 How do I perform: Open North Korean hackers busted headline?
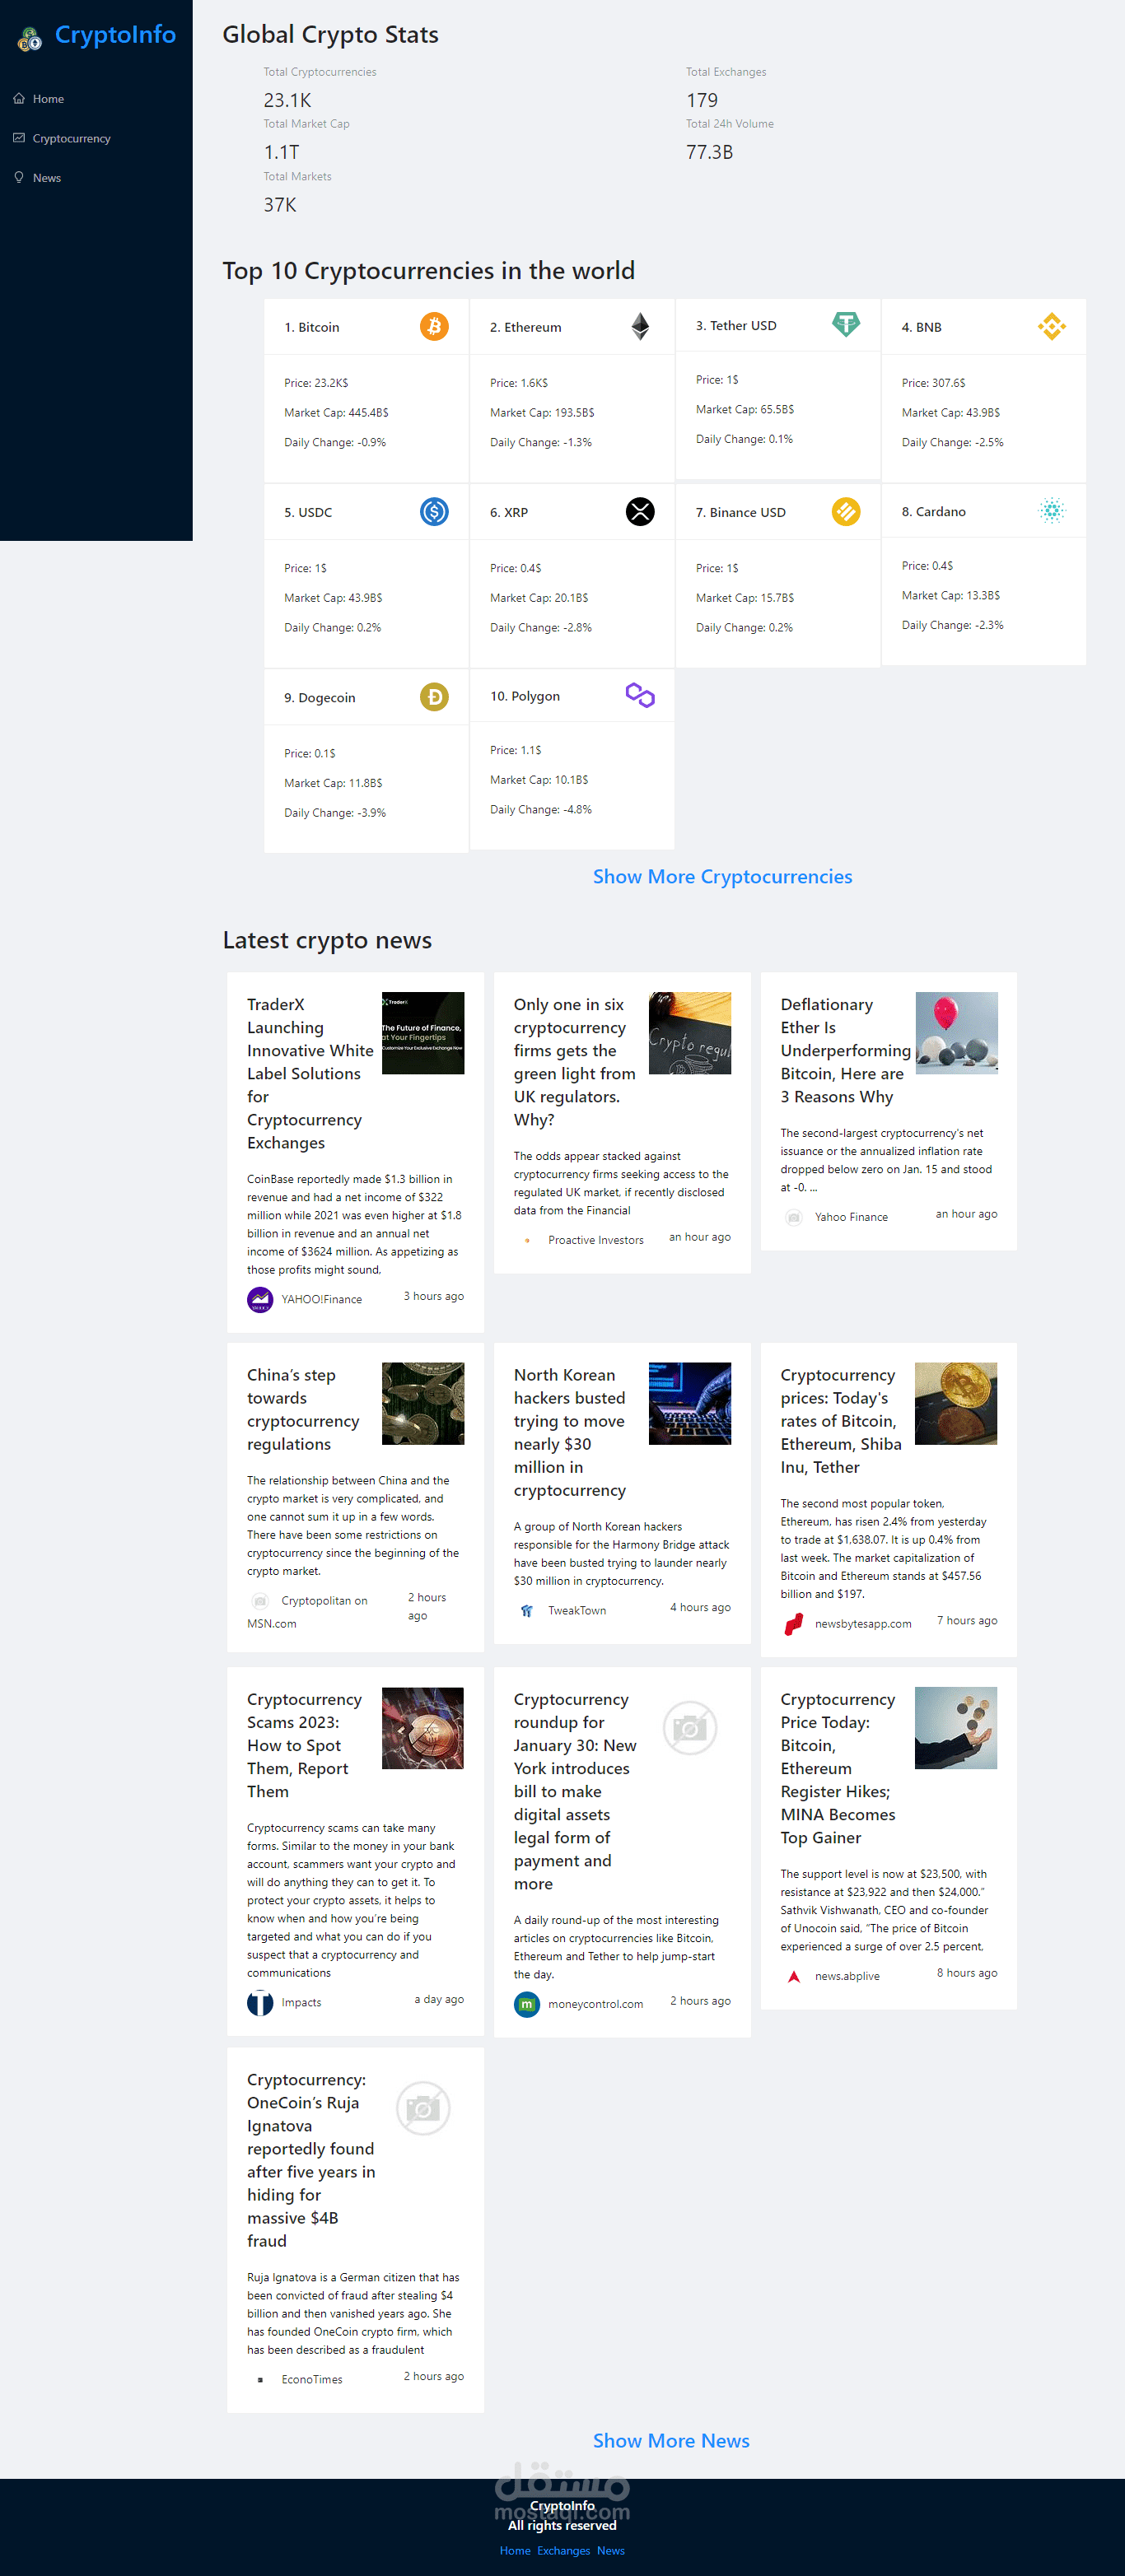click(x=570, y=1432)
